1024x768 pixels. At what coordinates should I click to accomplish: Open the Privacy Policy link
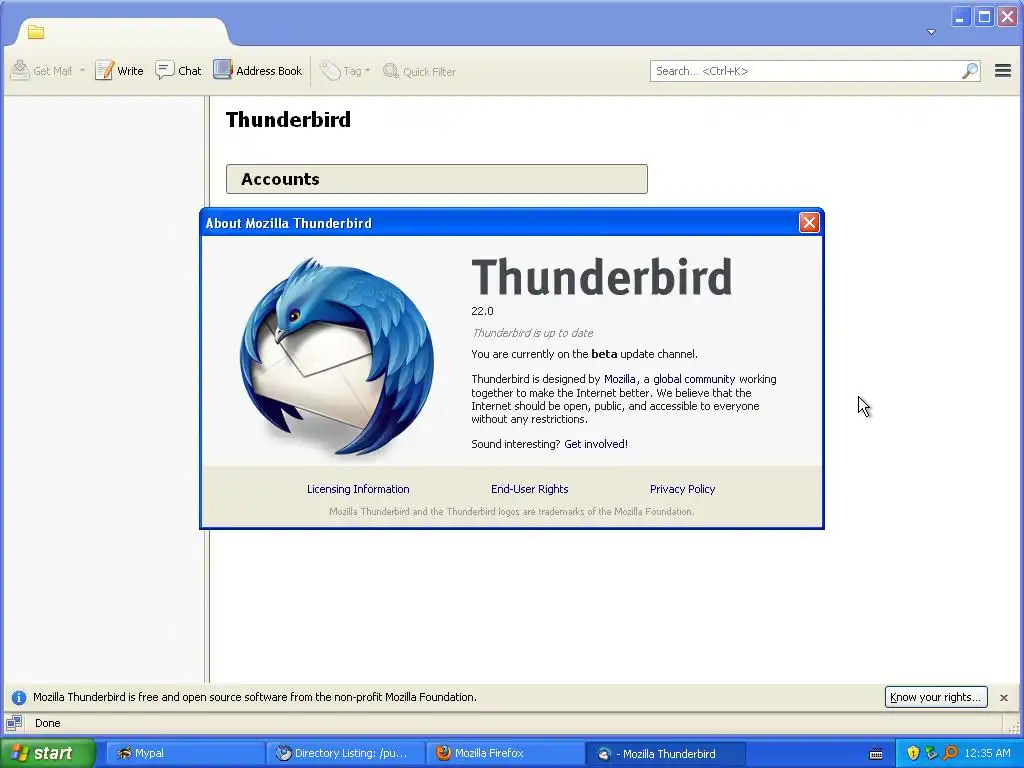click(x=682, y=489)
